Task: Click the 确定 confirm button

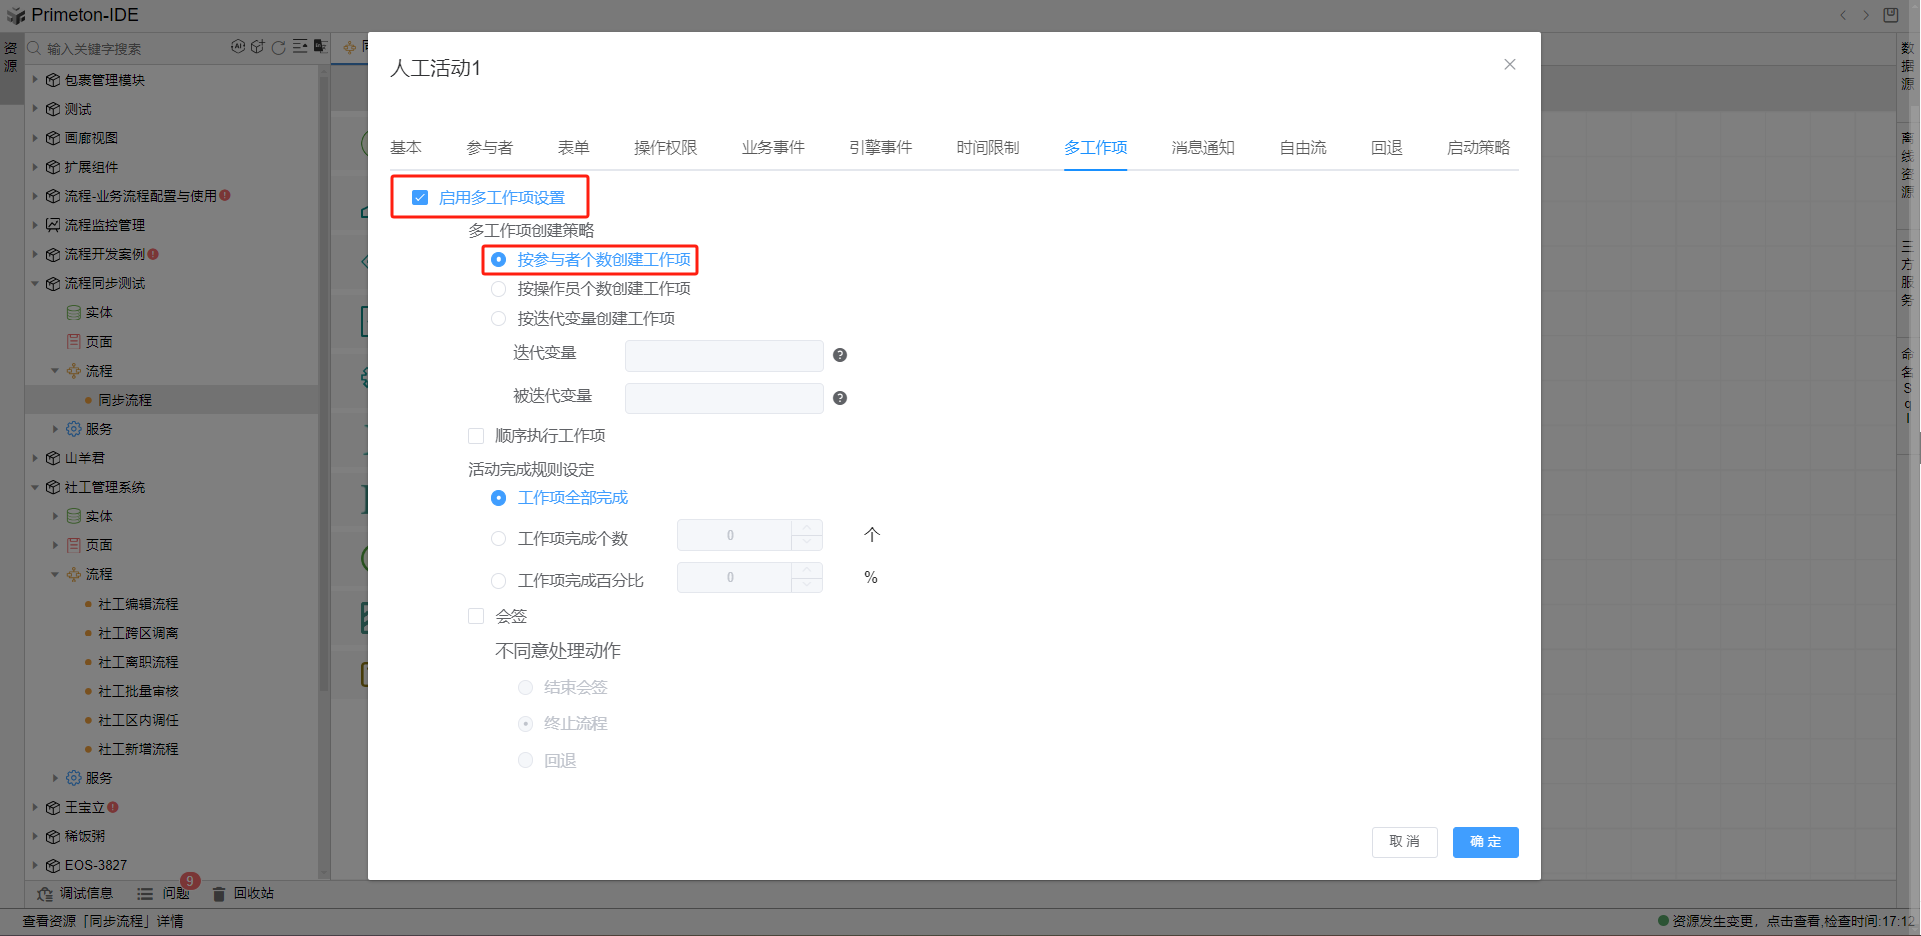Action: click(1485, 842)
